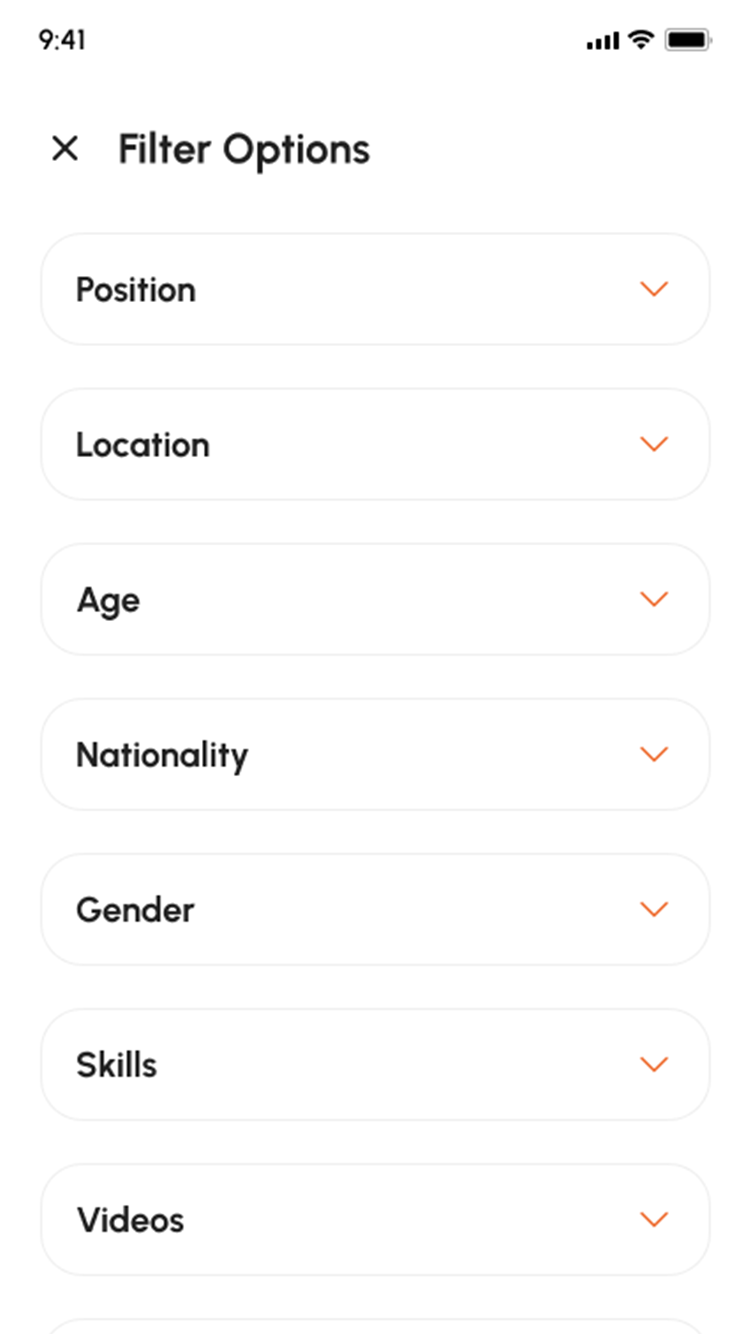This screenshot has width=750, height=1334.
Task: Tap the cellular signal icon
Action: (x=603, y=41)
